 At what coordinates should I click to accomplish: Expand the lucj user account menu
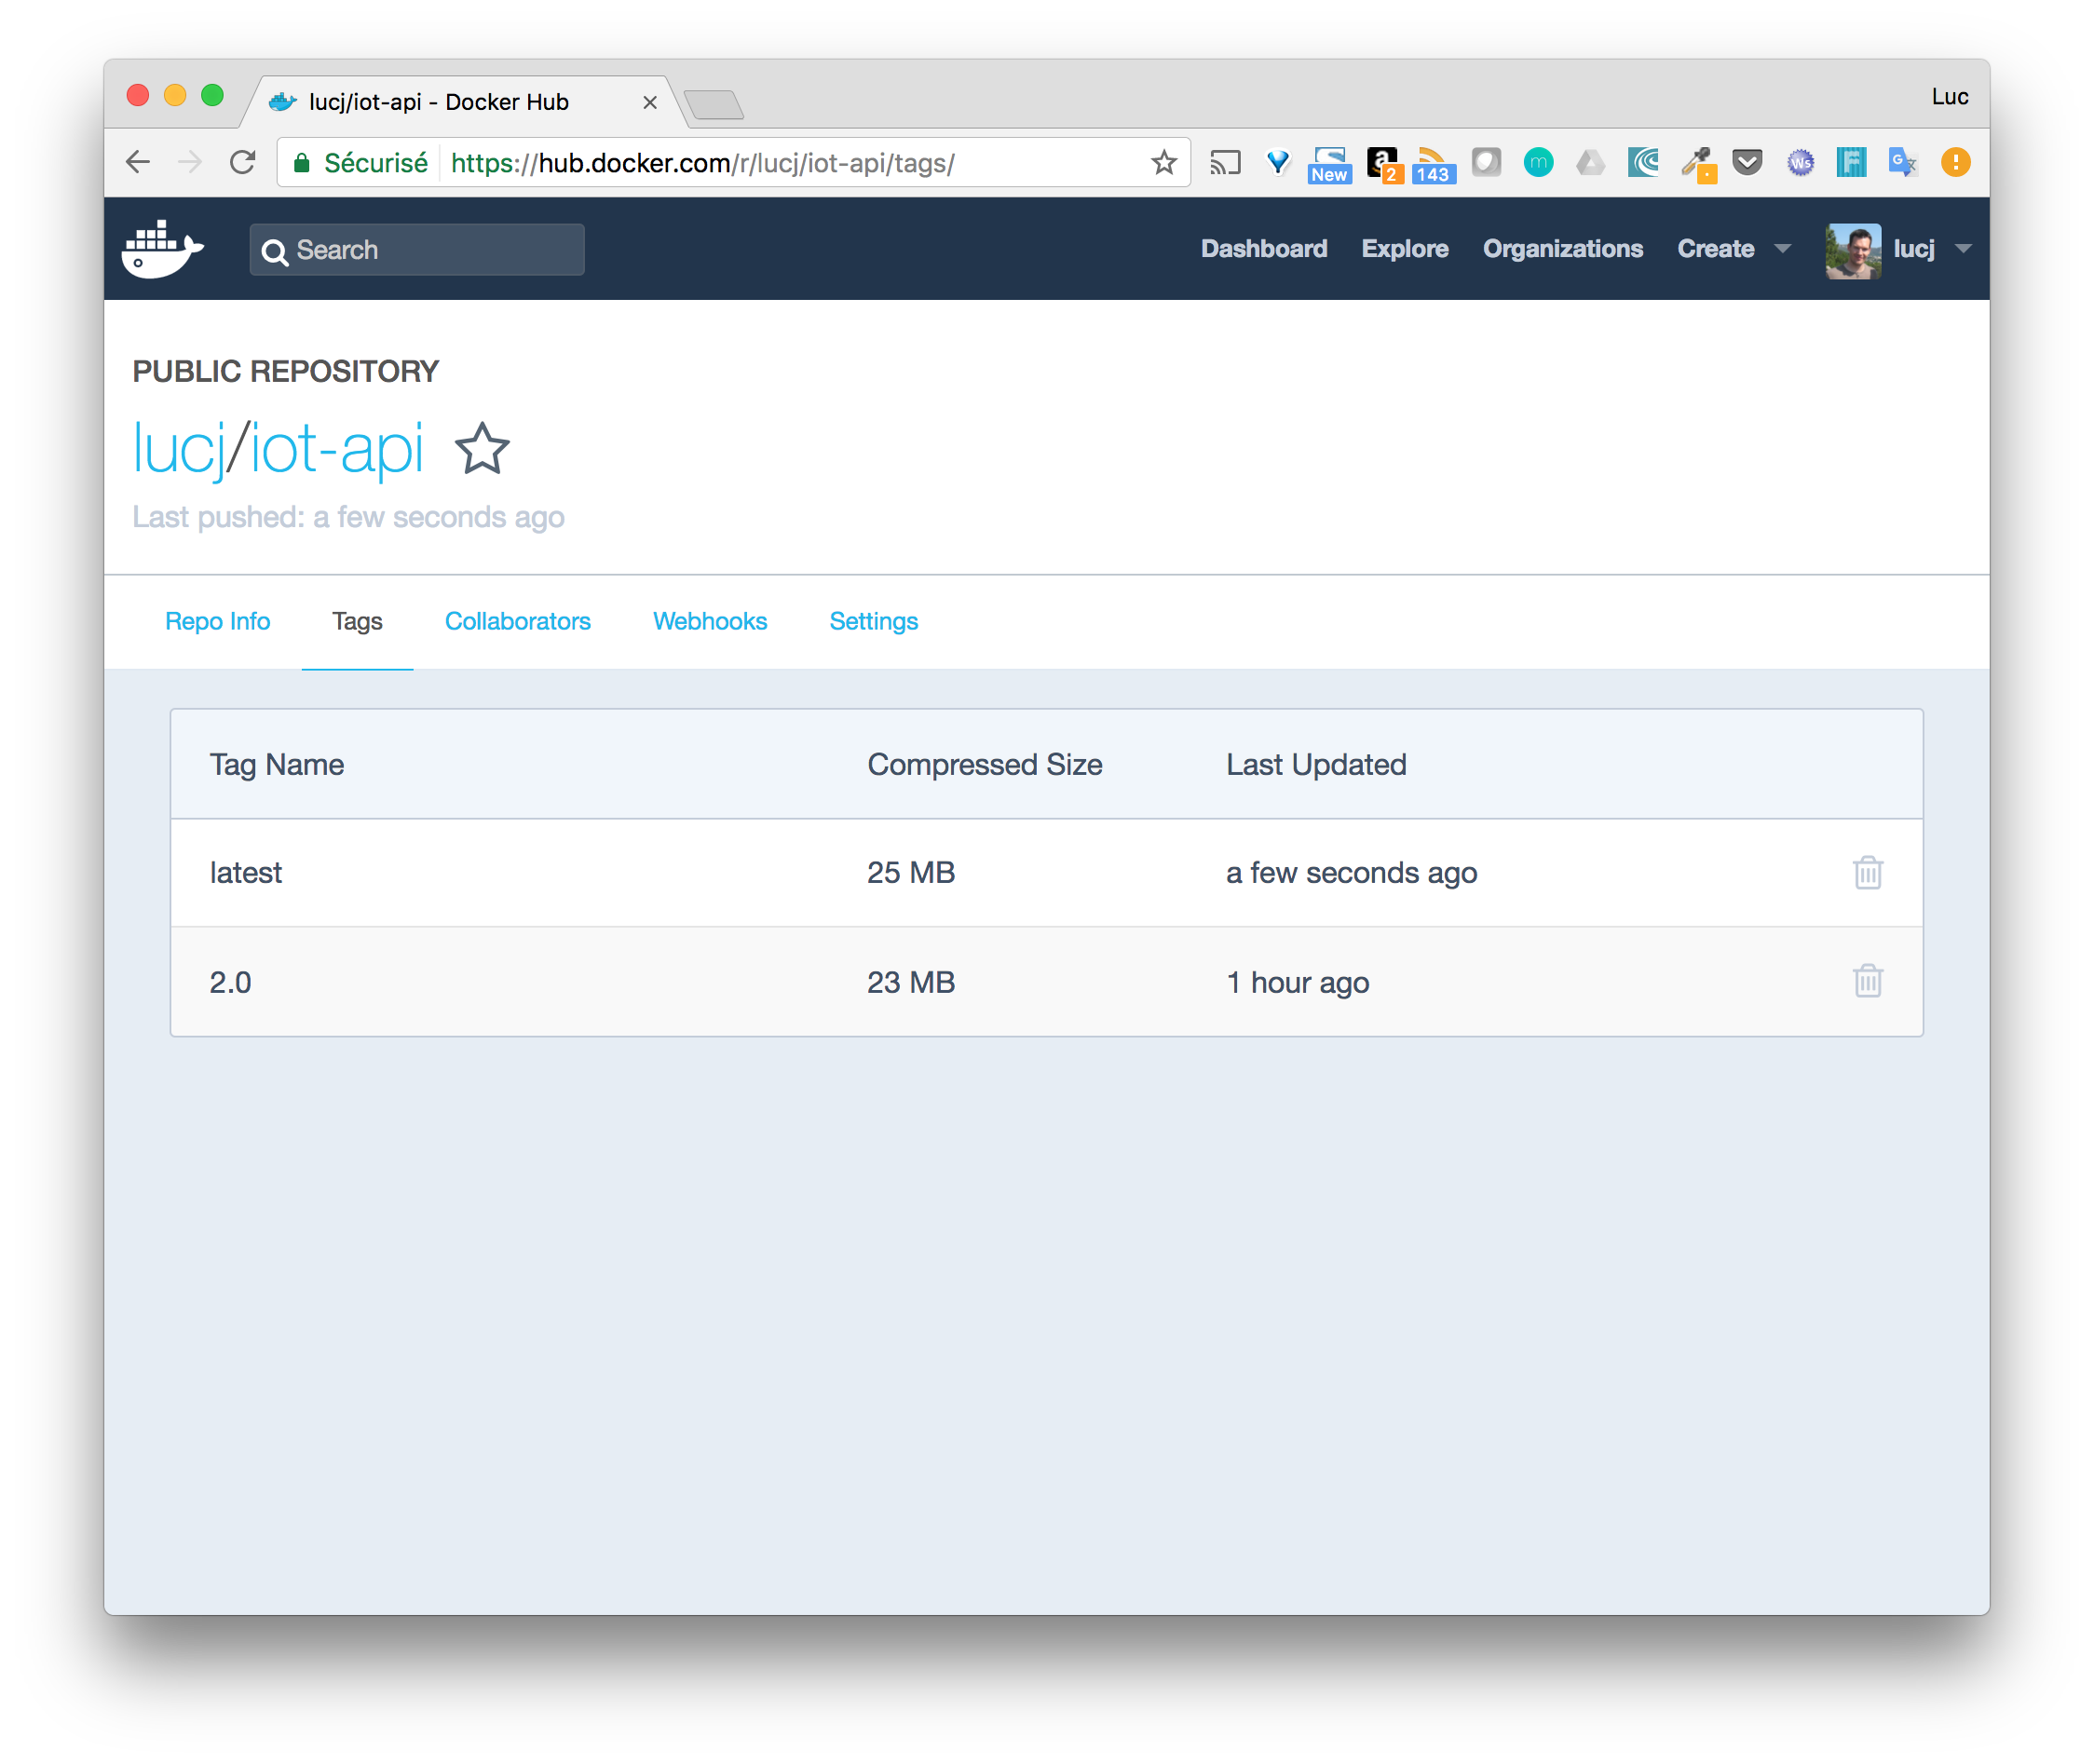click(x=1931, y=249)
